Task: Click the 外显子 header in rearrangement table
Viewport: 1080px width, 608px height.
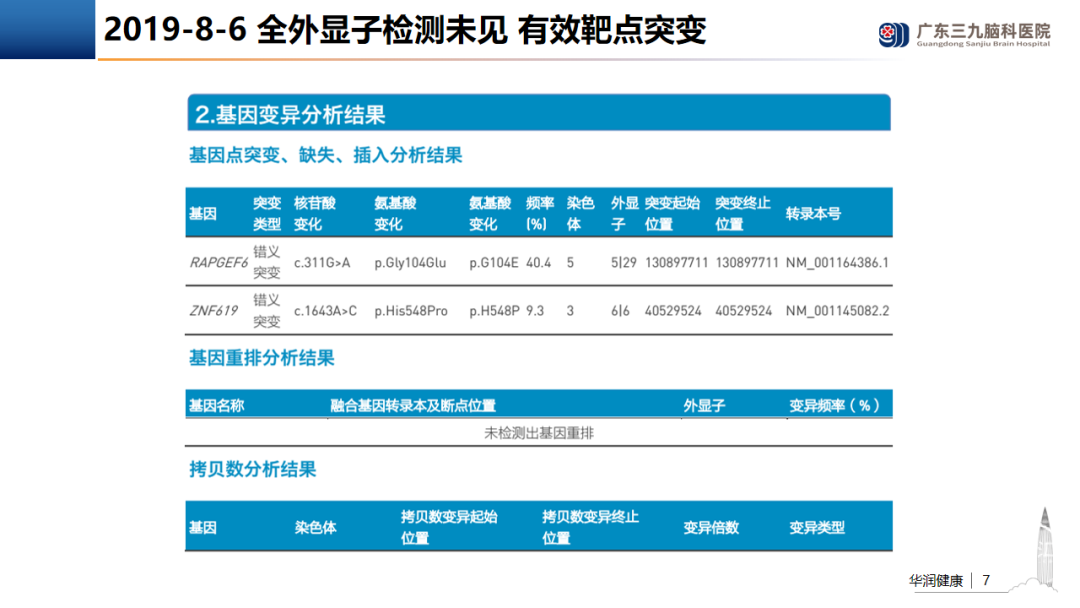Action: coord(704,405)
